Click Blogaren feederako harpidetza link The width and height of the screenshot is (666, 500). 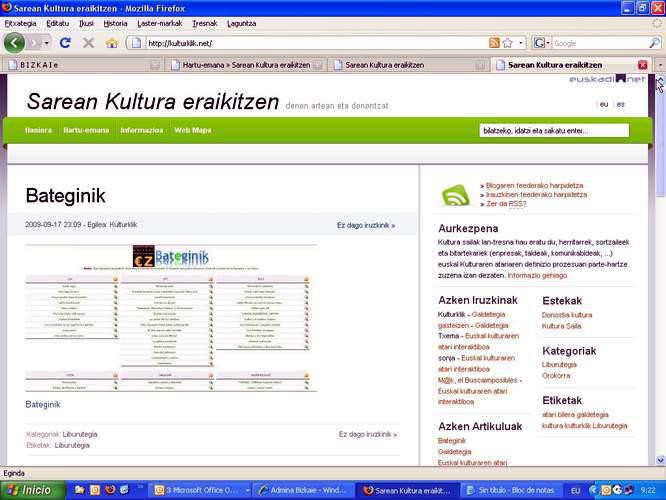click(534, 186)
